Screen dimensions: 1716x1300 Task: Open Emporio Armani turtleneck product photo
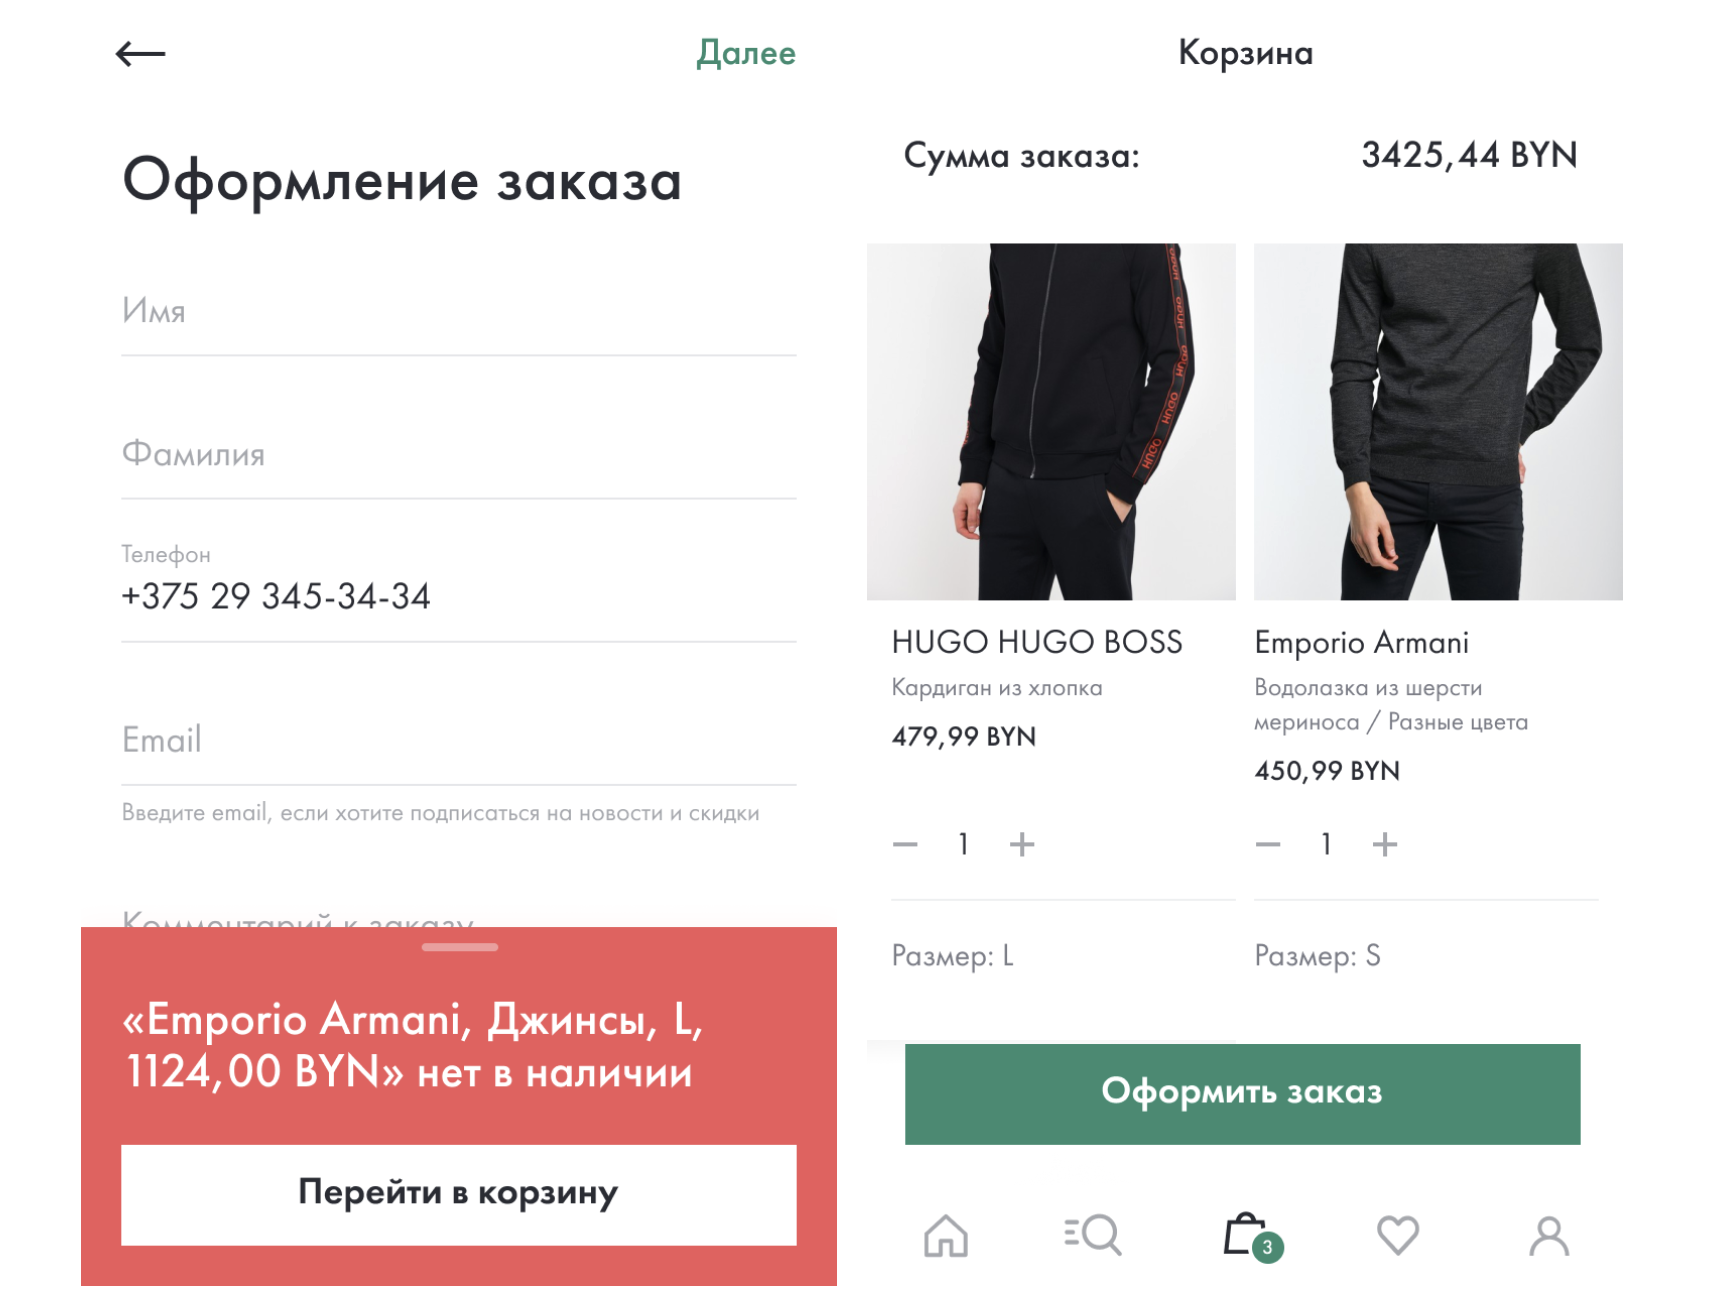click(1438, 421)
